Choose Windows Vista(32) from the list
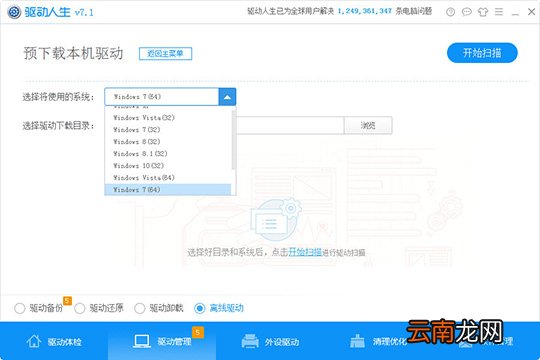The image size is (540, 360). point(168,118)
